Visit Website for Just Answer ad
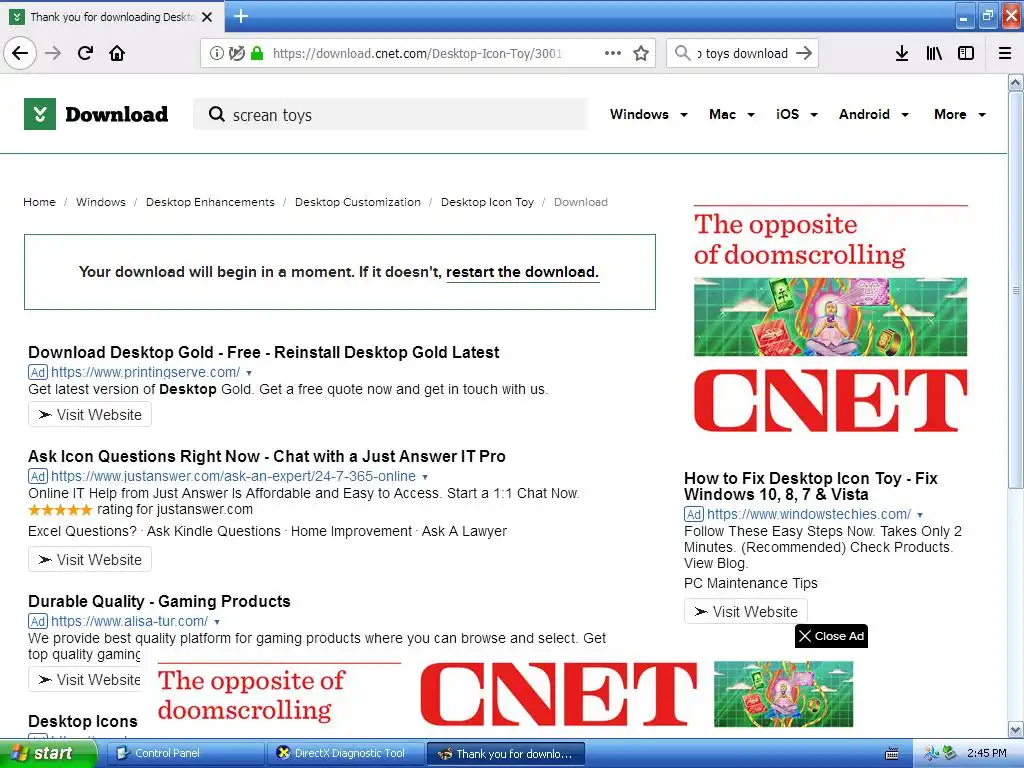Image resolution: width=1024 pixels, height=768 pixels. [x=90, y=560]
